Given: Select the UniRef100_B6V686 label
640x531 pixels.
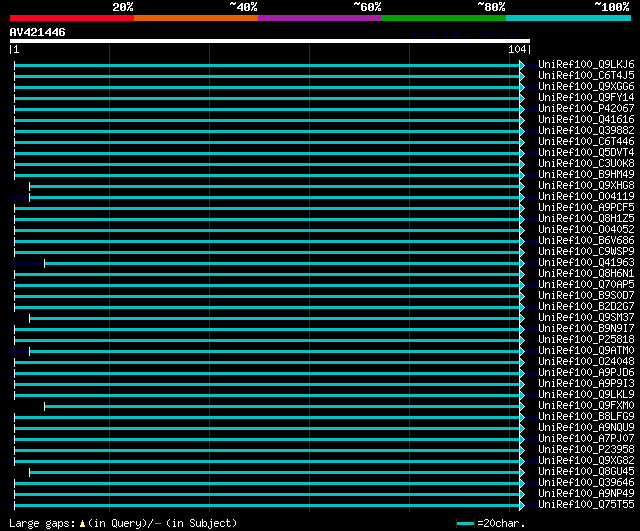Looking at the screenshot, I should 586,241.
